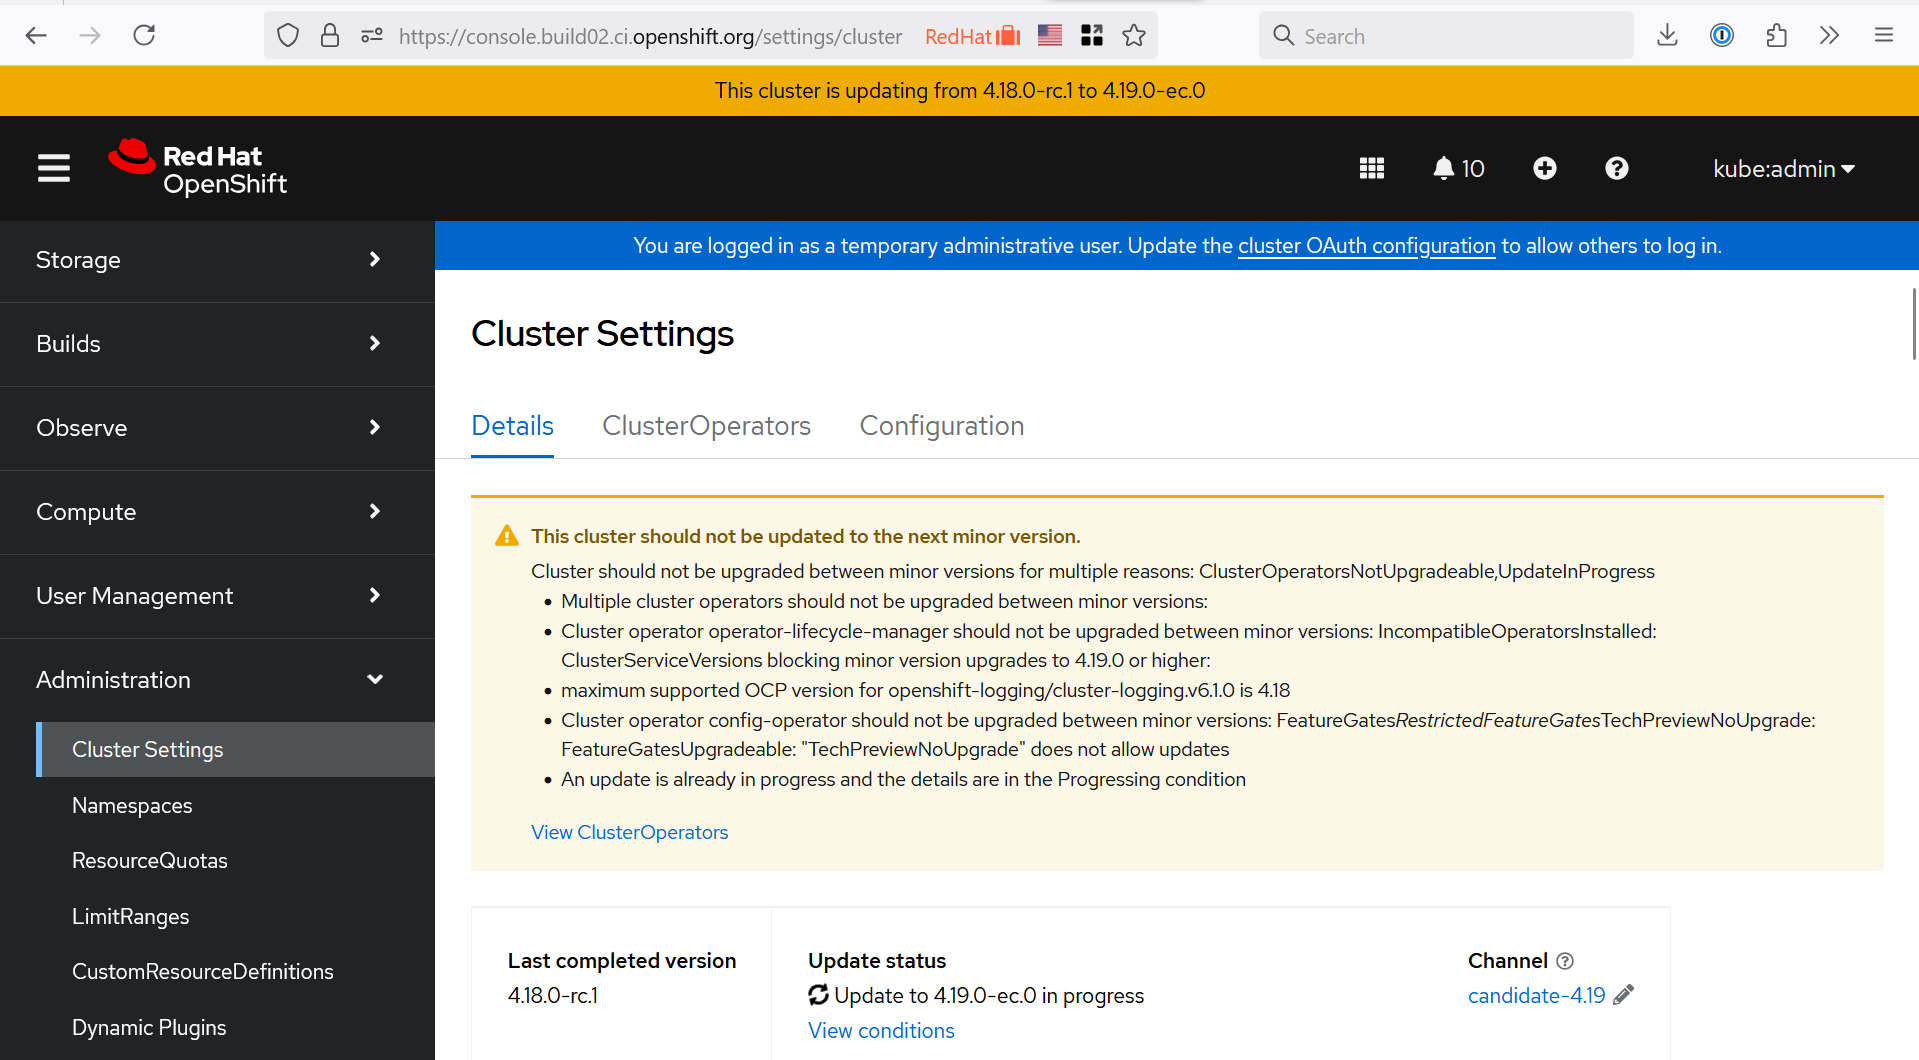The width and height of the screenshot is (1919, 1060).
Task: Open the View ClusterOperators link
Action: coord(629,832)
